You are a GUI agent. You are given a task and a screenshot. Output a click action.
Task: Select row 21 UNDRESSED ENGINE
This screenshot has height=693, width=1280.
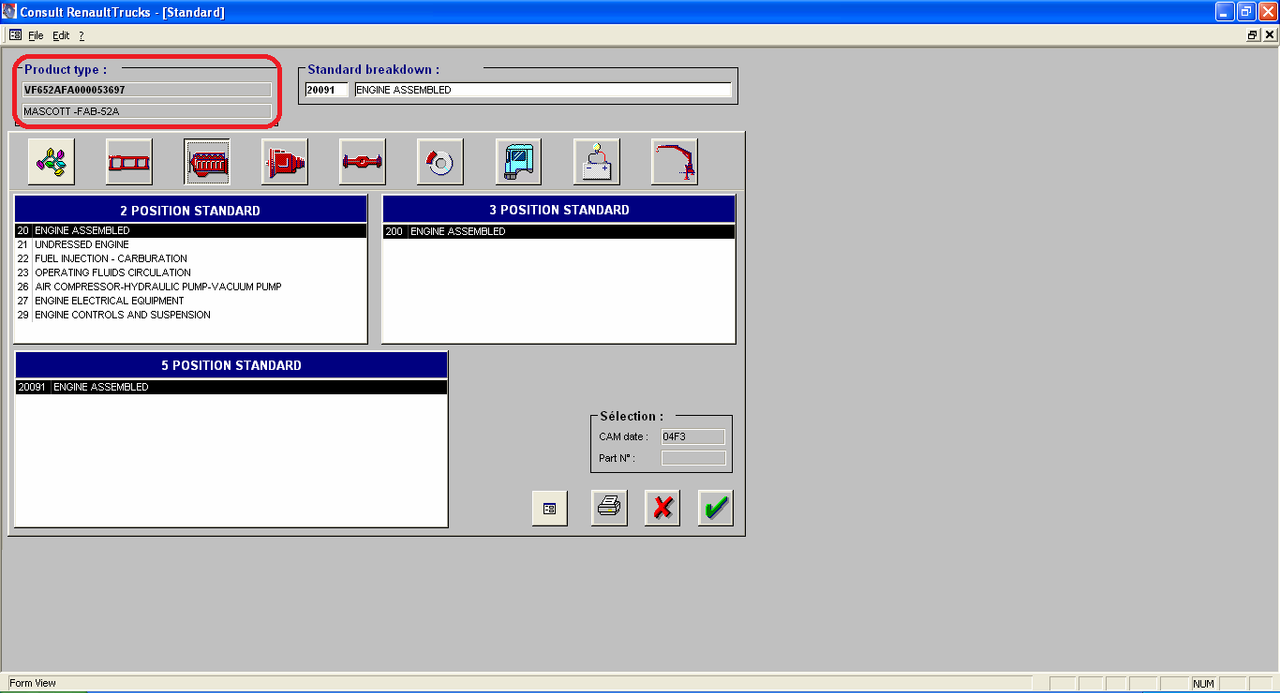(191, 245)
